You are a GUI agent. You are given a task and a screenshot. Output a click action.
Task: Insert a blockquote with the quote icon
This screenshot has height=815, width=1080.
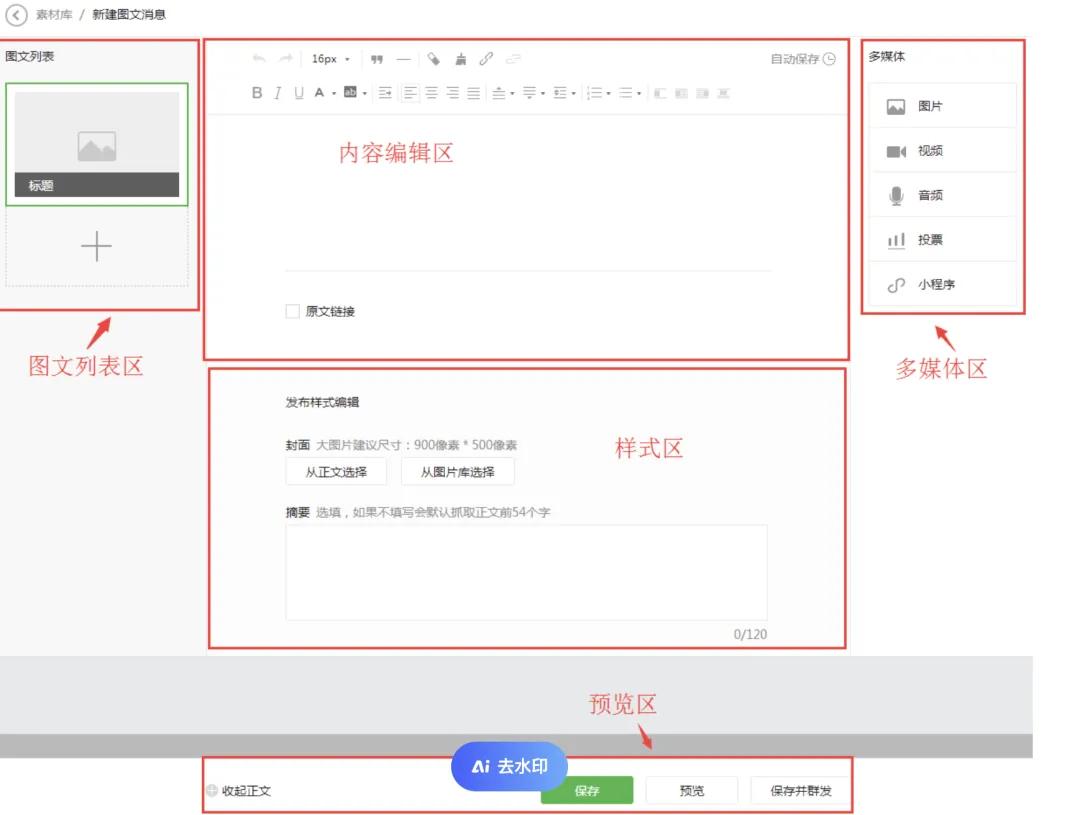[377, 59]
